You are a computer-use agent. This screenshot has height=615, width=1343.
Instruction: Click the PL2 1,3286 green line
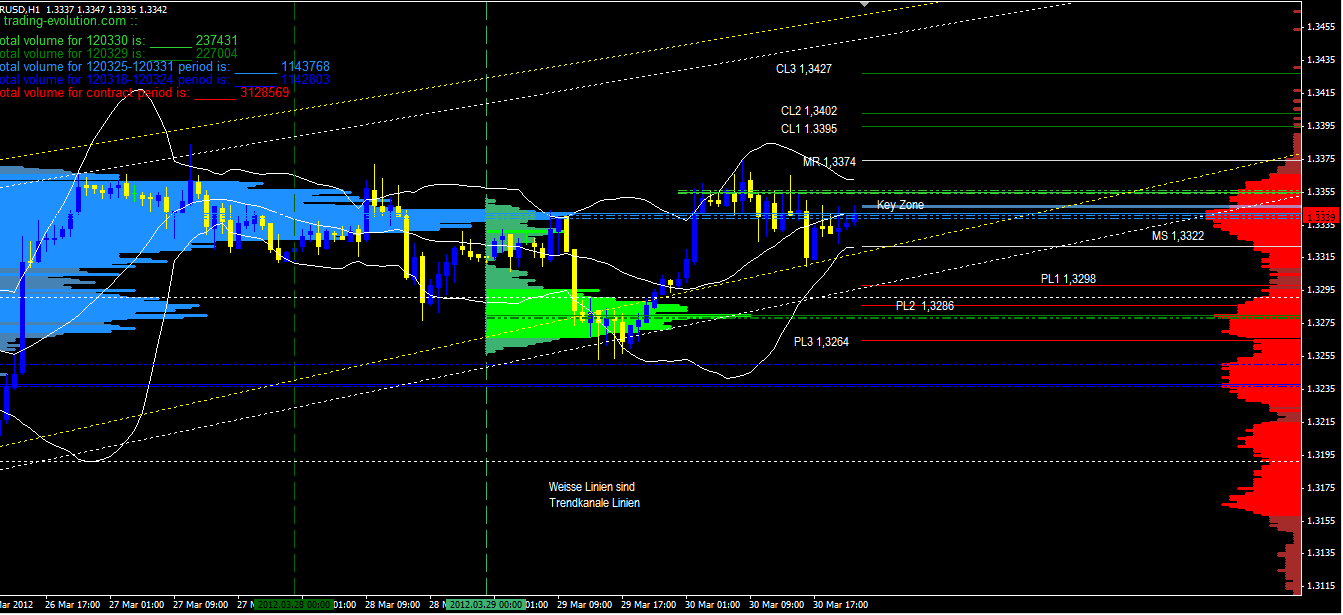click(925, 307)
